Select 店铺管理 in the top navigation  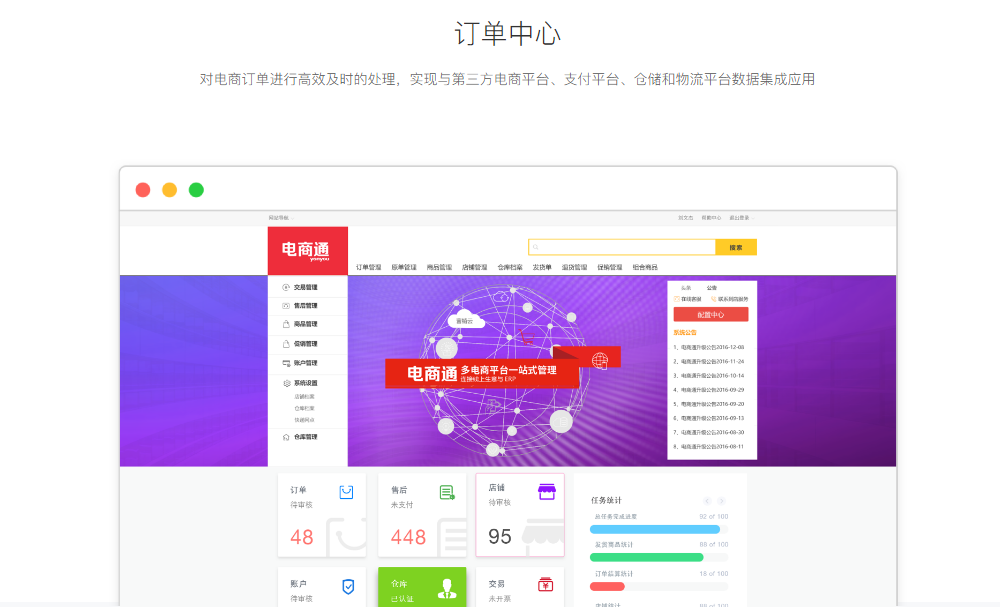pyautogui.click(x=474, y=268)
